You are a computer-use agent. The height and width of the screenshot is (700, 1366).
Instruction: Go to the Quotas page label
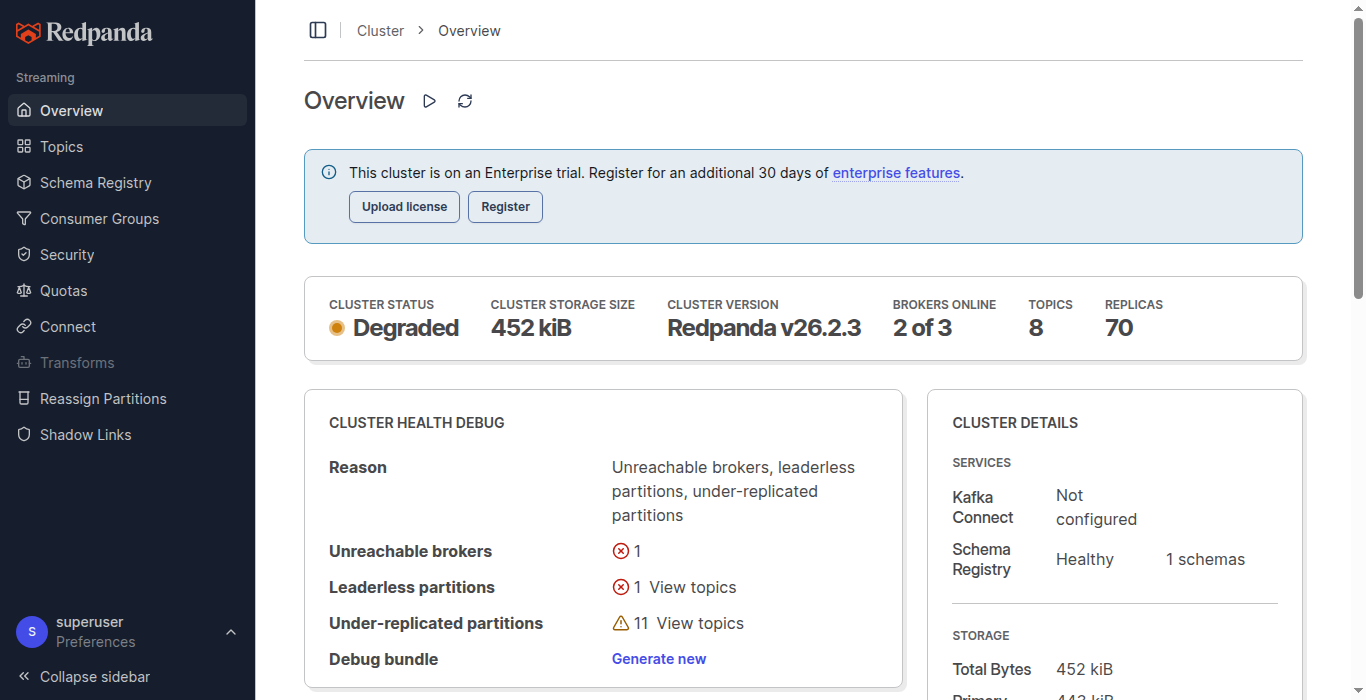(x=64, y=291)
